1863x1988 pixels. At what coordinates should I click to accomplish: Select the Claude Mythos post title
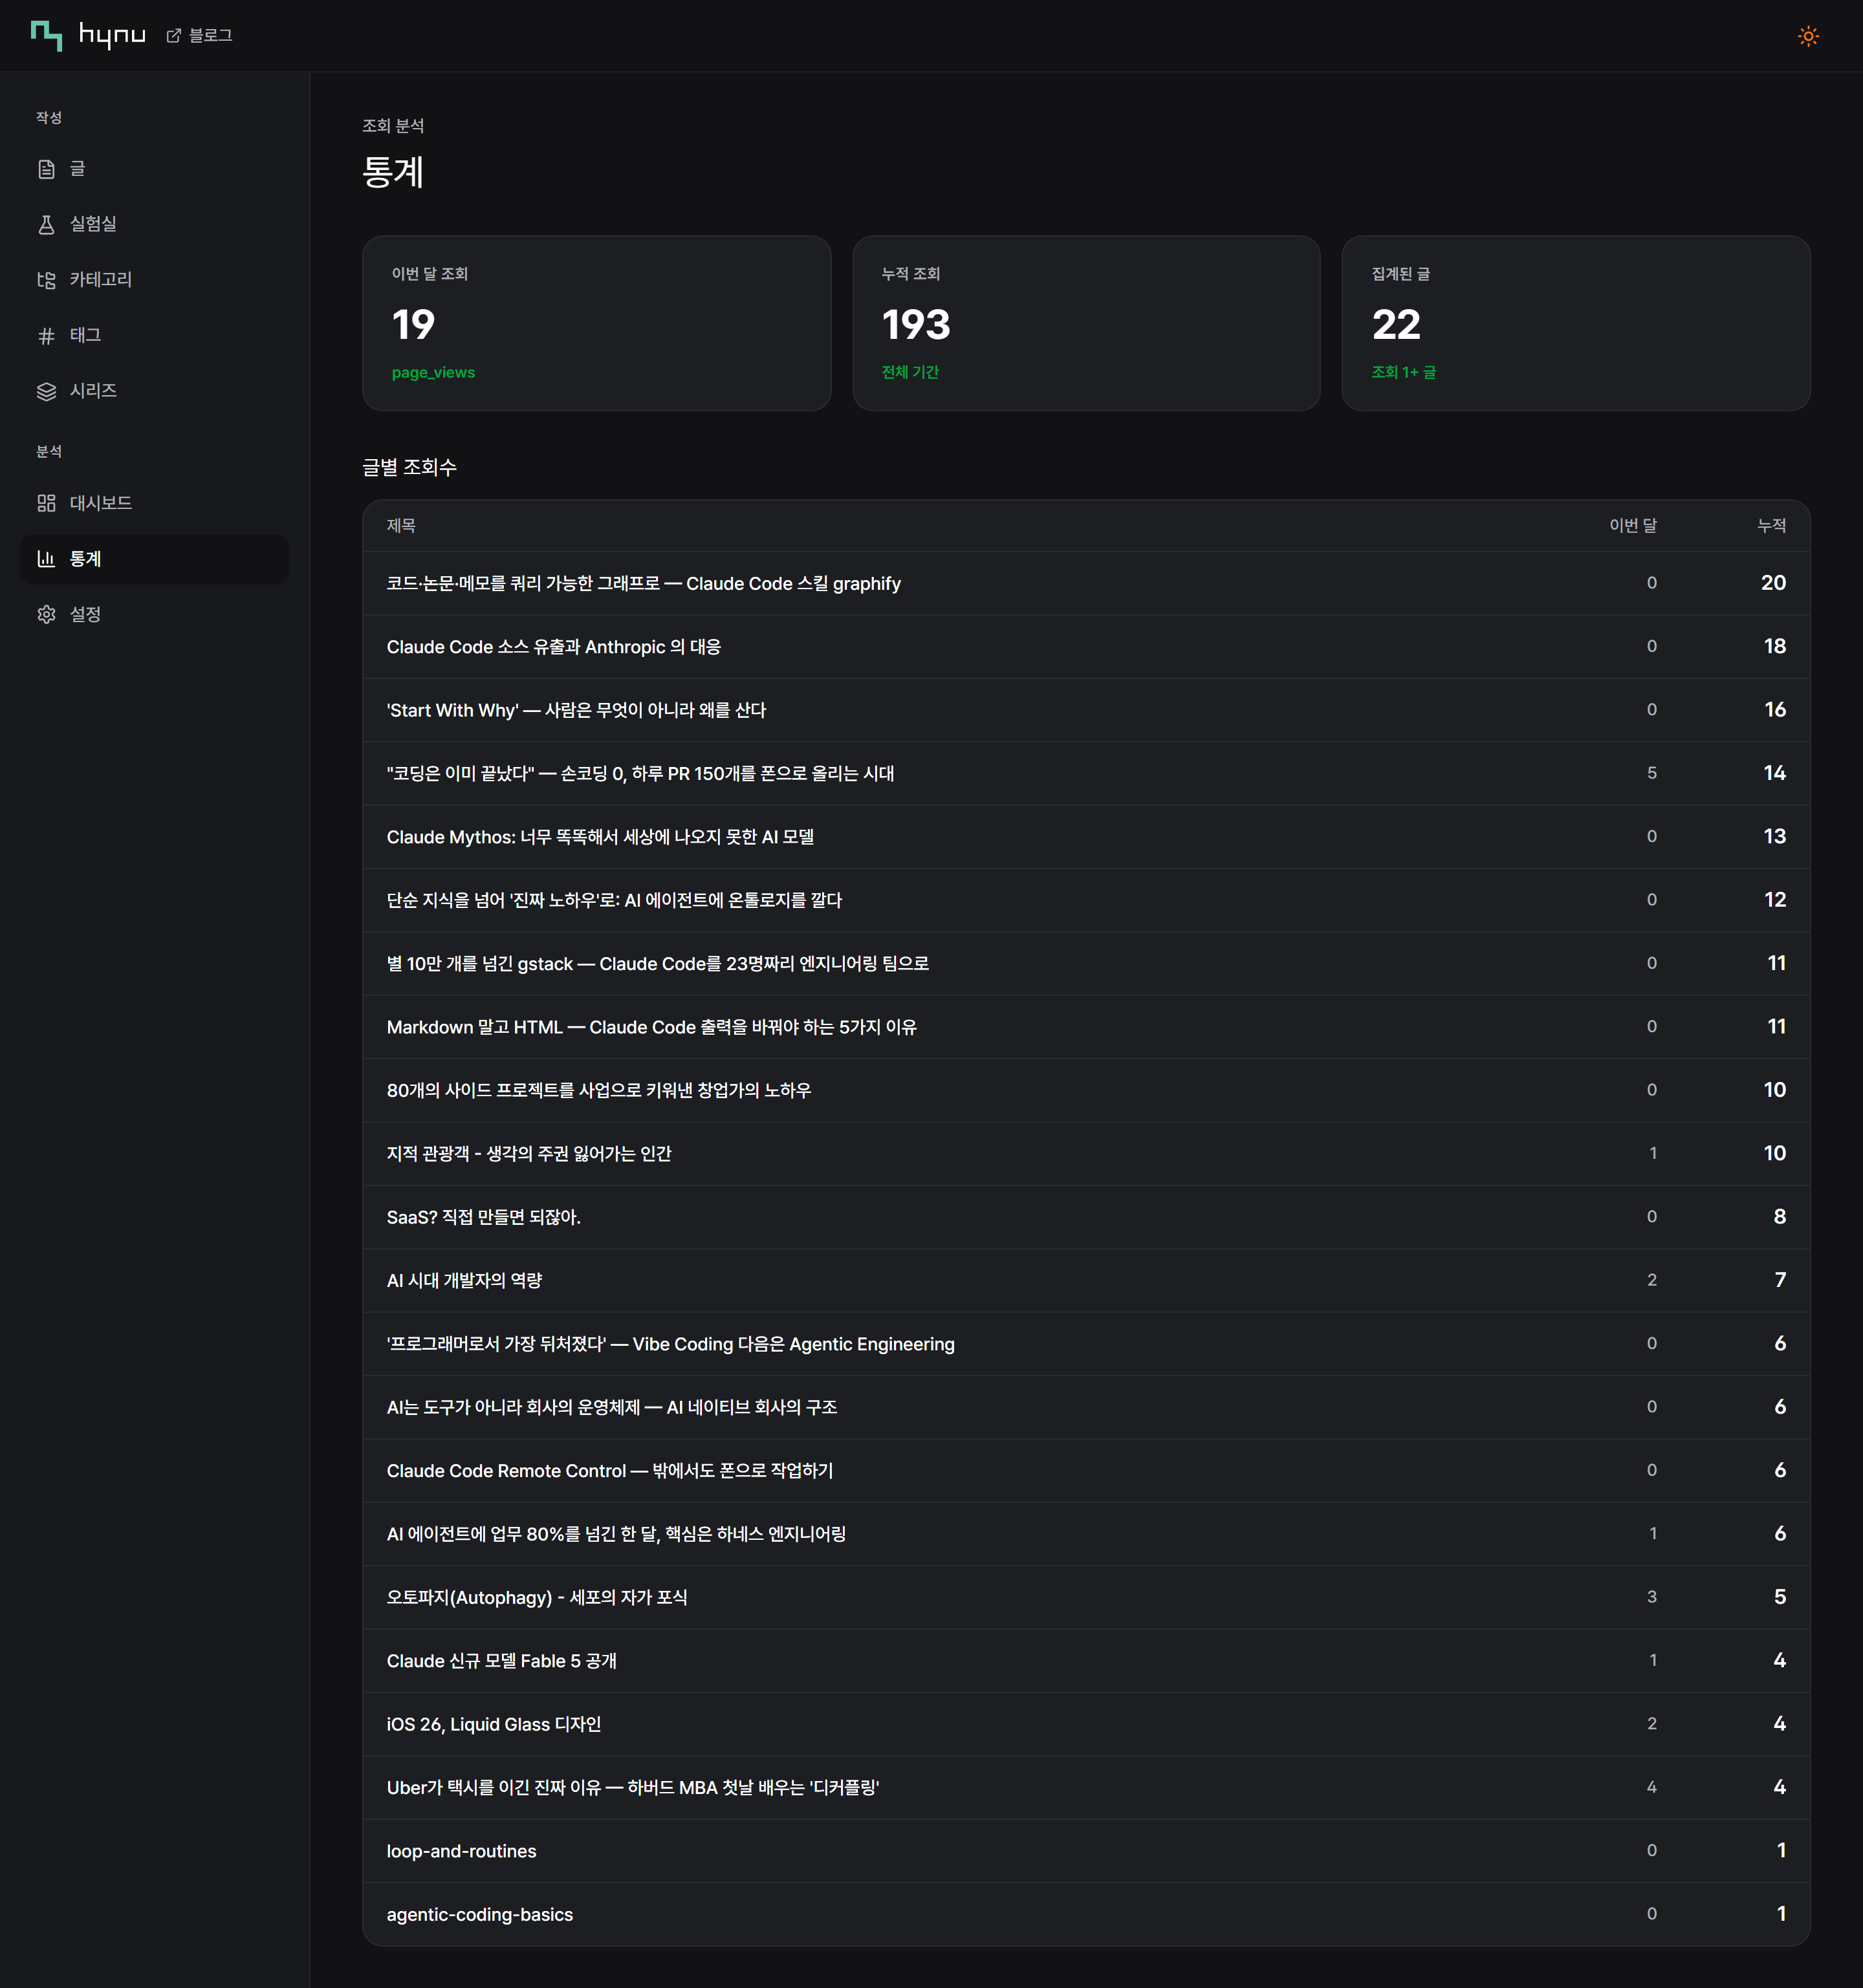[x=600, y=837]
